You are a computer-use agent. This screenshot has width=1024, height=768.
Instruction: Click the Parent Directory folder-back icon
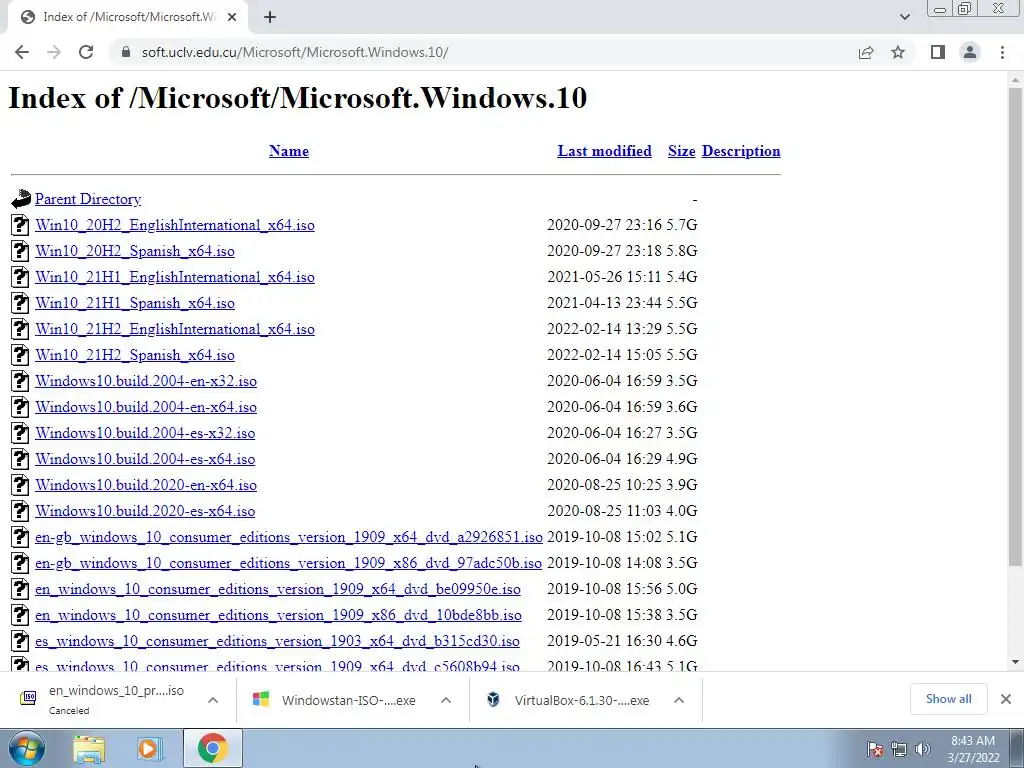[21, 199]
